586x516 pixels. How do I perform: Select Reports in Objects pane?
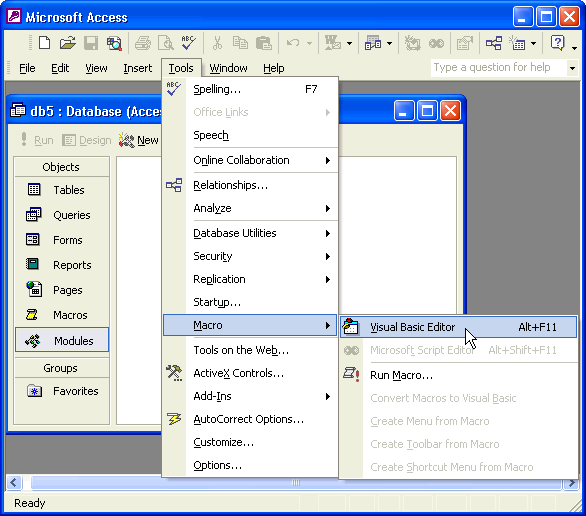coord(62,265)
